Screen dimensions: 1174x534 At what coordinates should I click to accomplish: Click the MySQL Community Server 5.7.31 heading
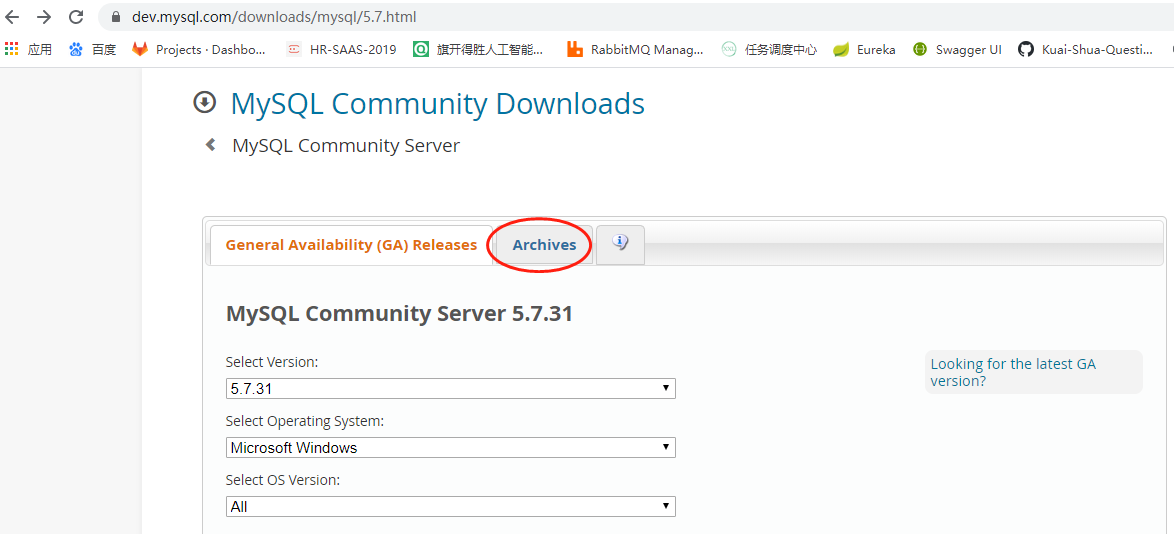pyautogui.click(x=399, y=314)
